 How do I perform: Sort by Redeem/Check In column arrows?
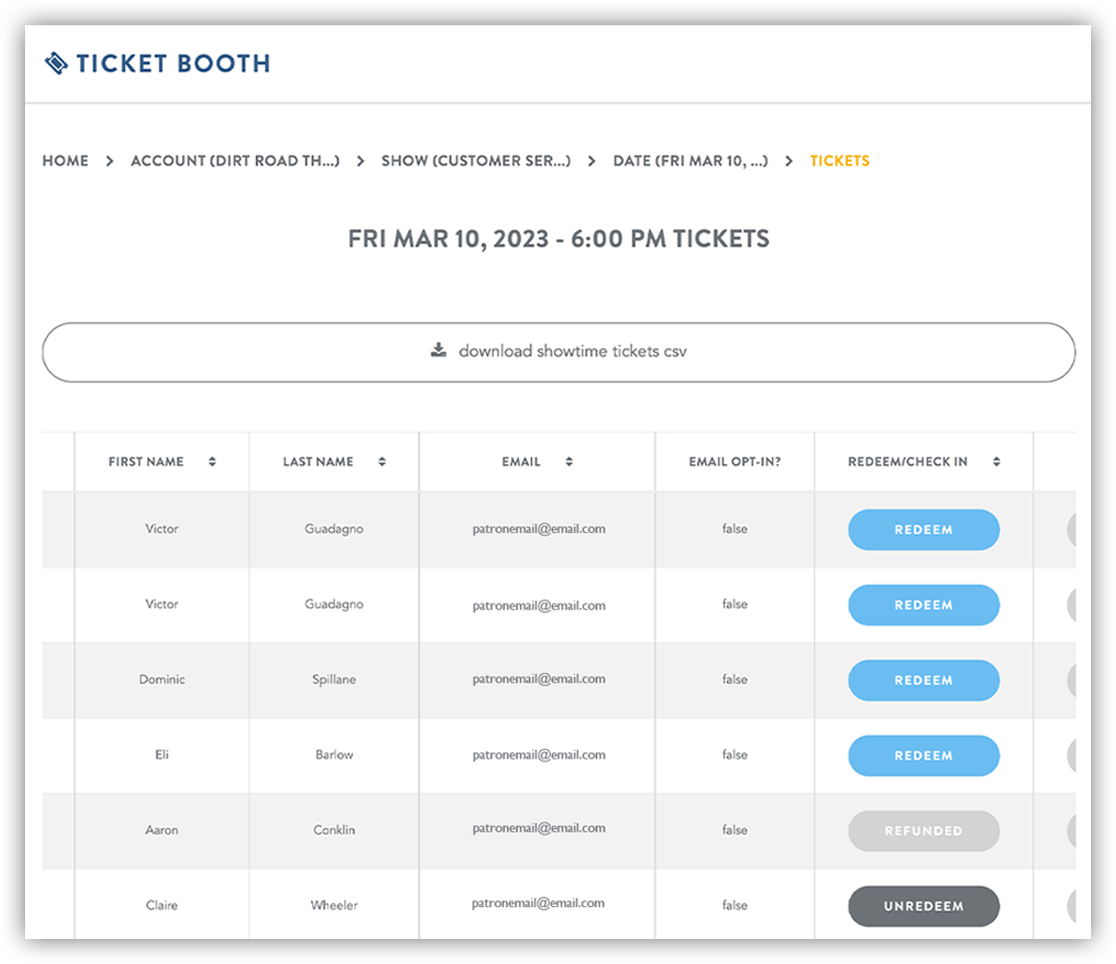(x=996, y=462)
